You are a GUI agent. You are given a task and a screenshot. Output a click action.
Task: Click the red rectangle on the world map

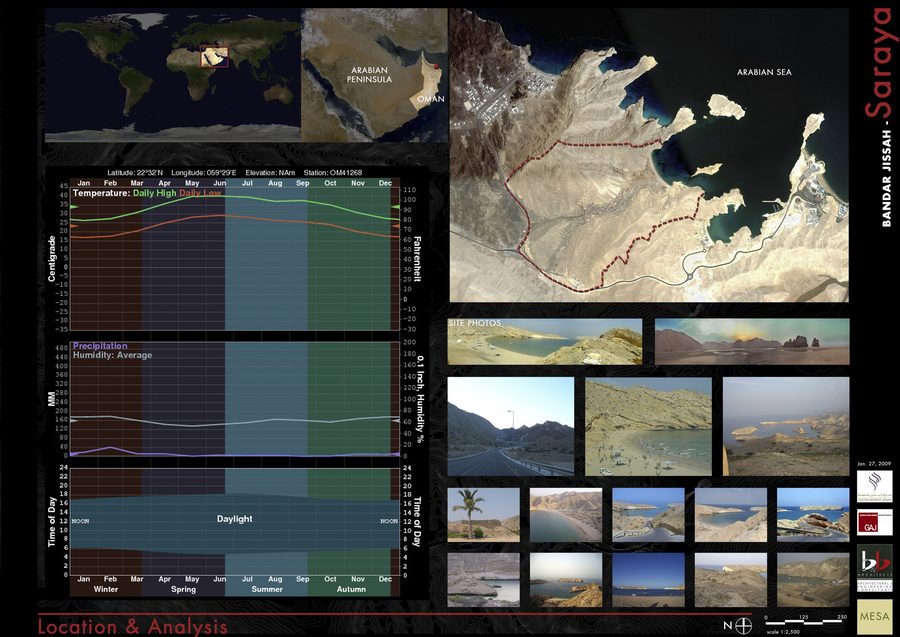214,57
